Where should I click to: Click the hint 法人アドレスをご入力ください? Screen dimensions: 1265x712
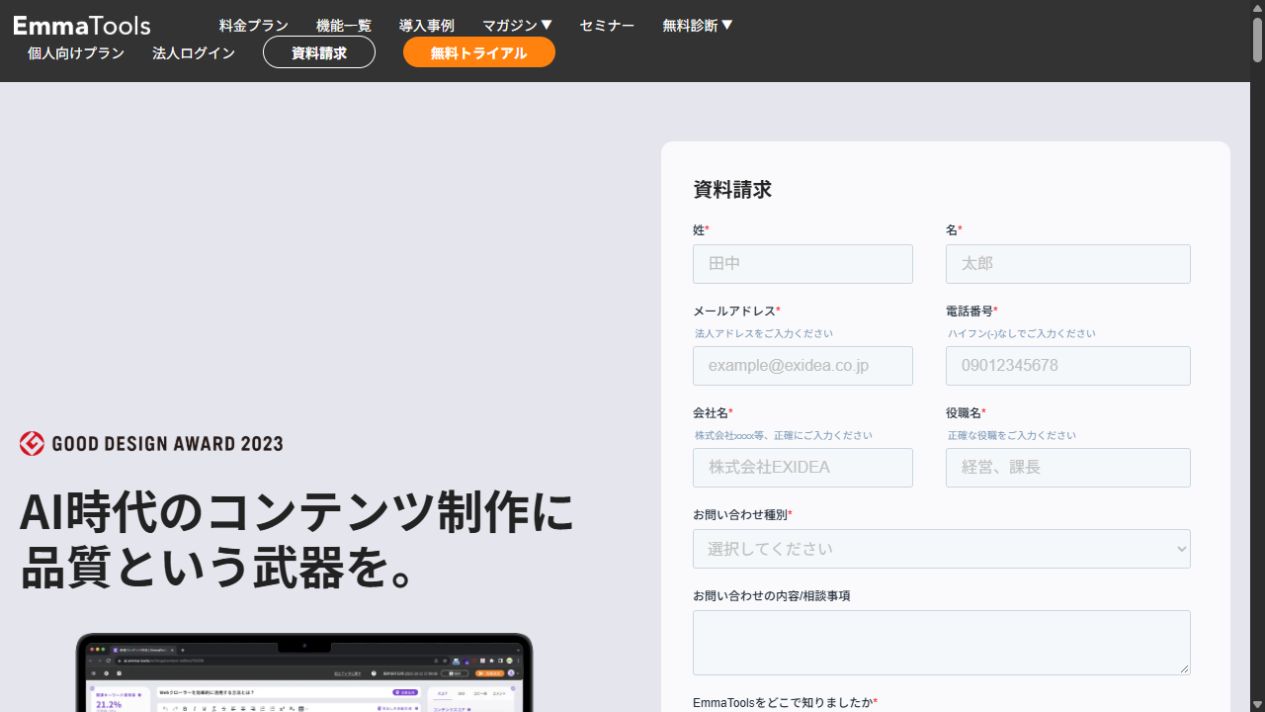point(764,334)
